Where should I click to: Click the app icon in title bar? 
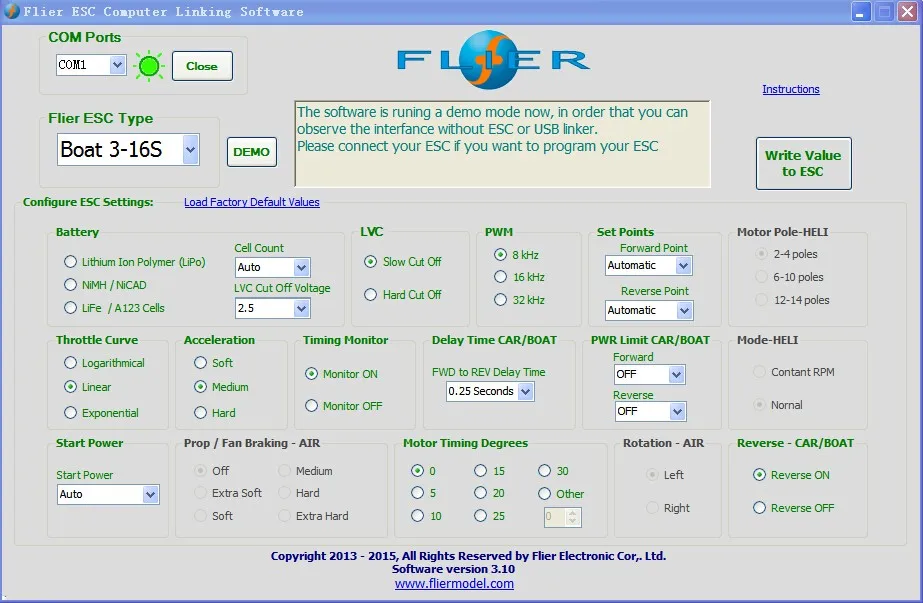(x=11, y=11)
